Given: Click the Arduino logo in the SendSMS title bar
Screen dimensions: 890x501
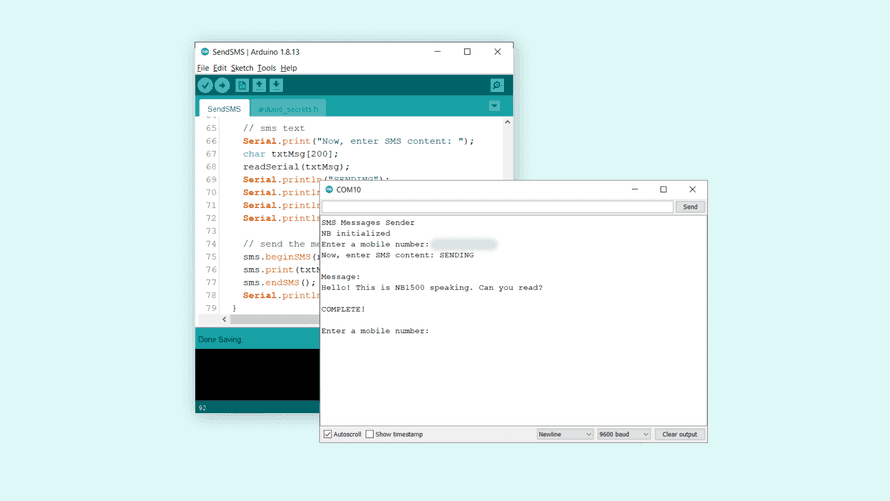Looking at the screenshot, I should coord(205,52).
